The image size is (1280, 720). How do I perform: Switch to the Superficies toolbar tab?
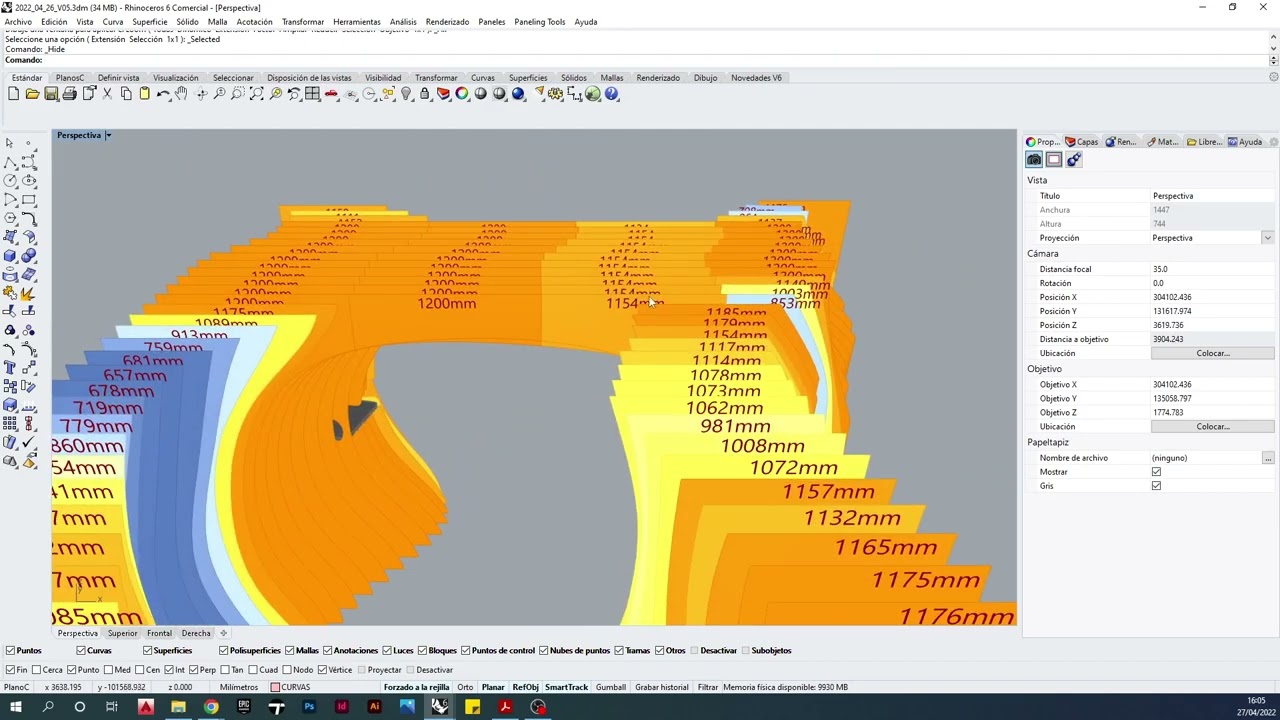pos(527,78)
